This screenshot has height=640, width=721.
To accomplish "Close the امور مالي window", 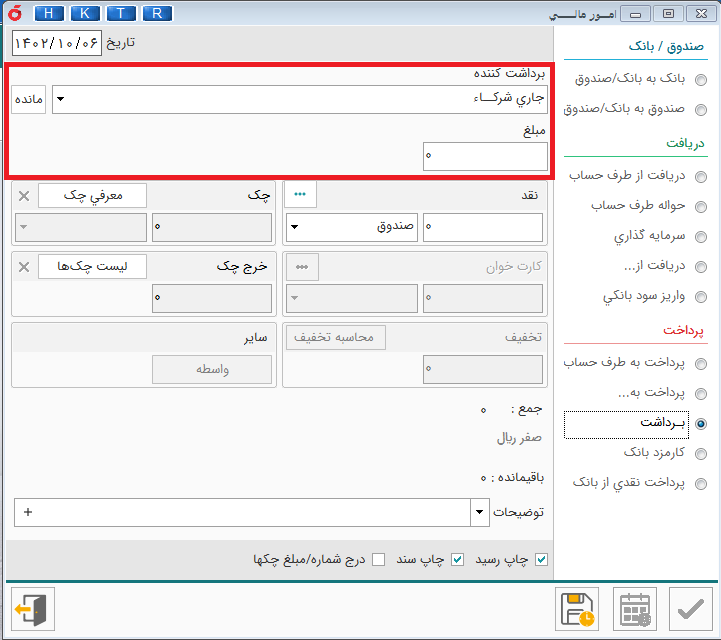I will click(x=701, y=14).
